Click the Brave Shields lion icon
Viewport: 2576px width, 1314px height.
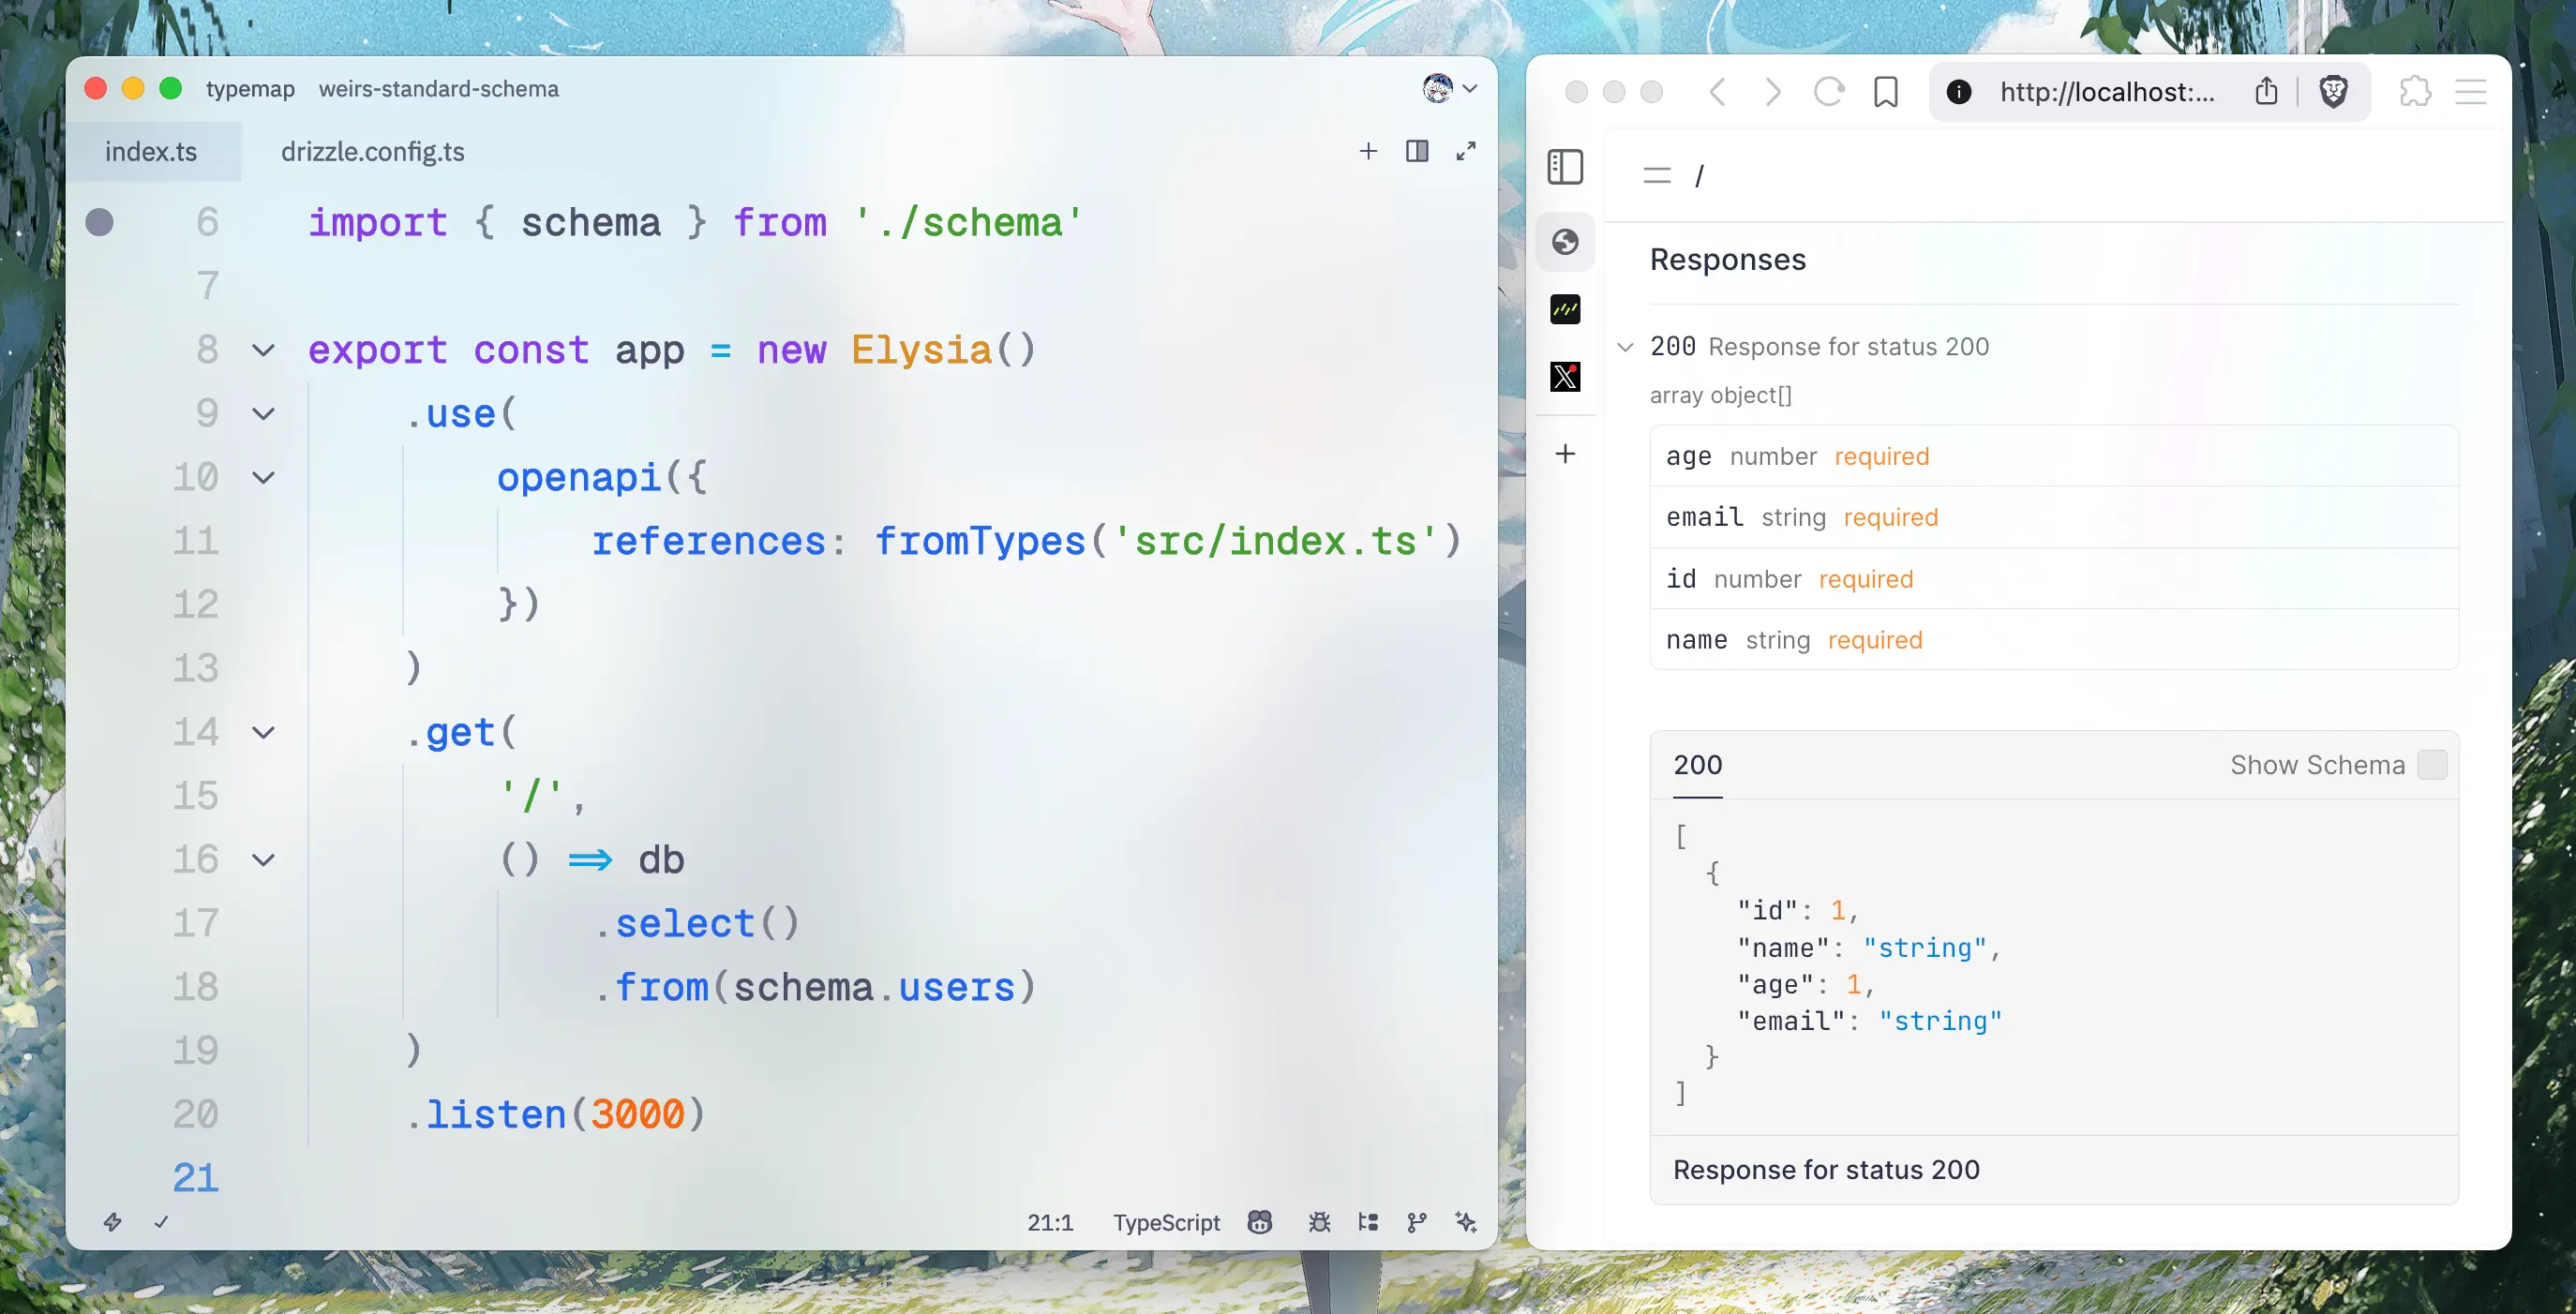pyautogui.click(x=2333, y=92)
